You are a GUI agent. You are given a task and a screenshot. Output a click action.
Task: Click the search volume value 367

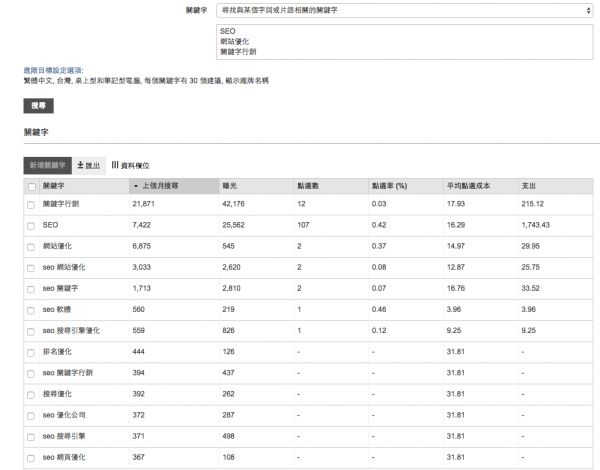139,457
